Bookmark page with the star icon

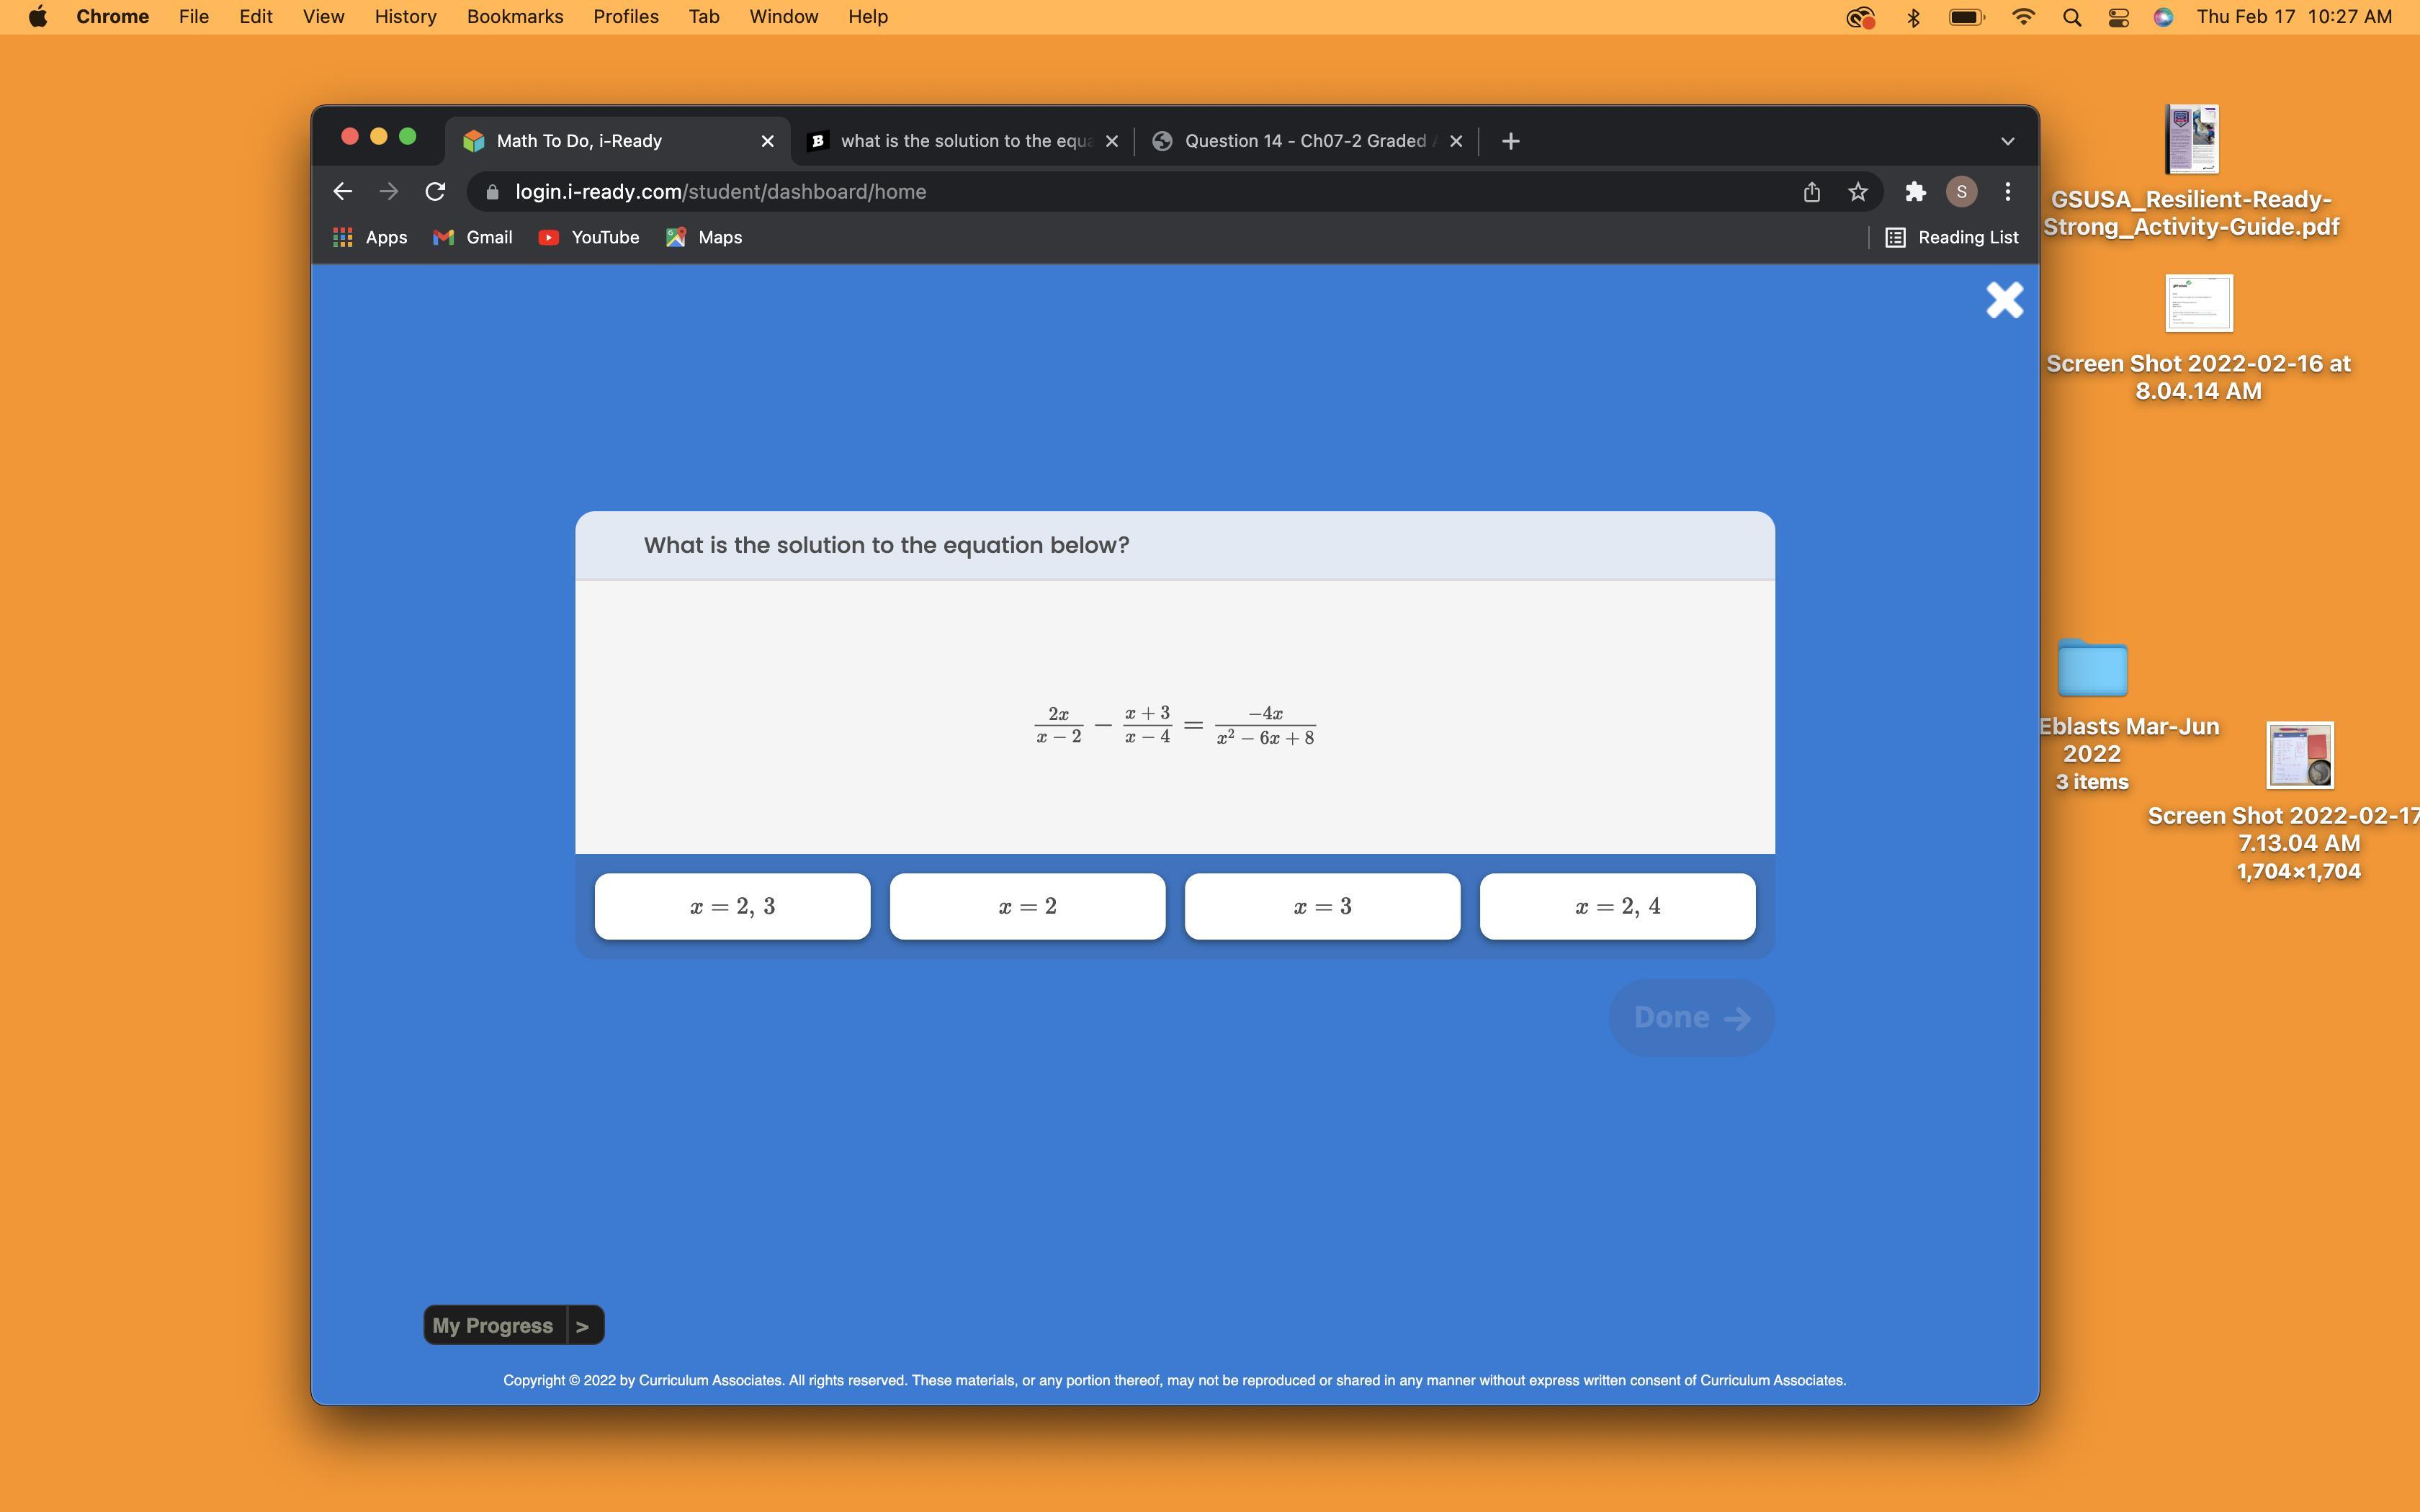(x=1857, y=191)
